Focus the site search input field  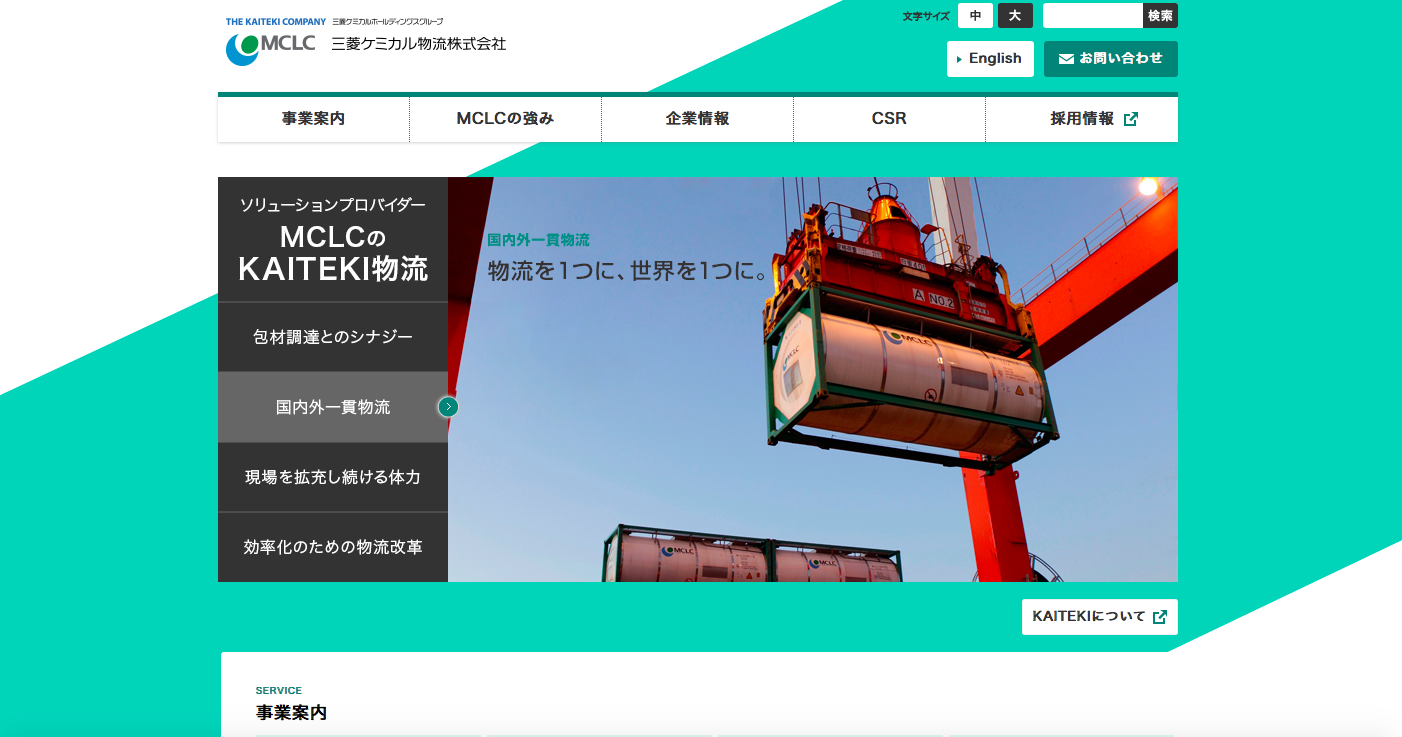[1093, 16]
